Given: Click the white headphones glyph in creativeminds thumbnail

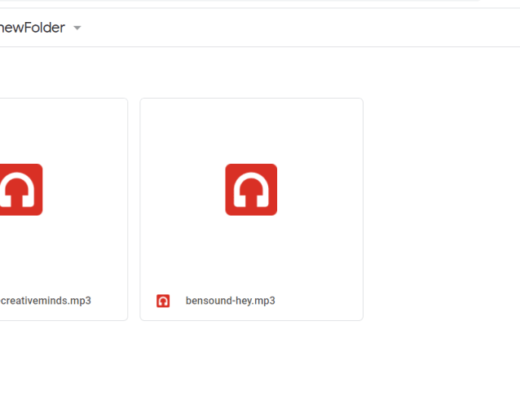Looking at the screenshot, I should pyautogui.click(x=17, y=190).
